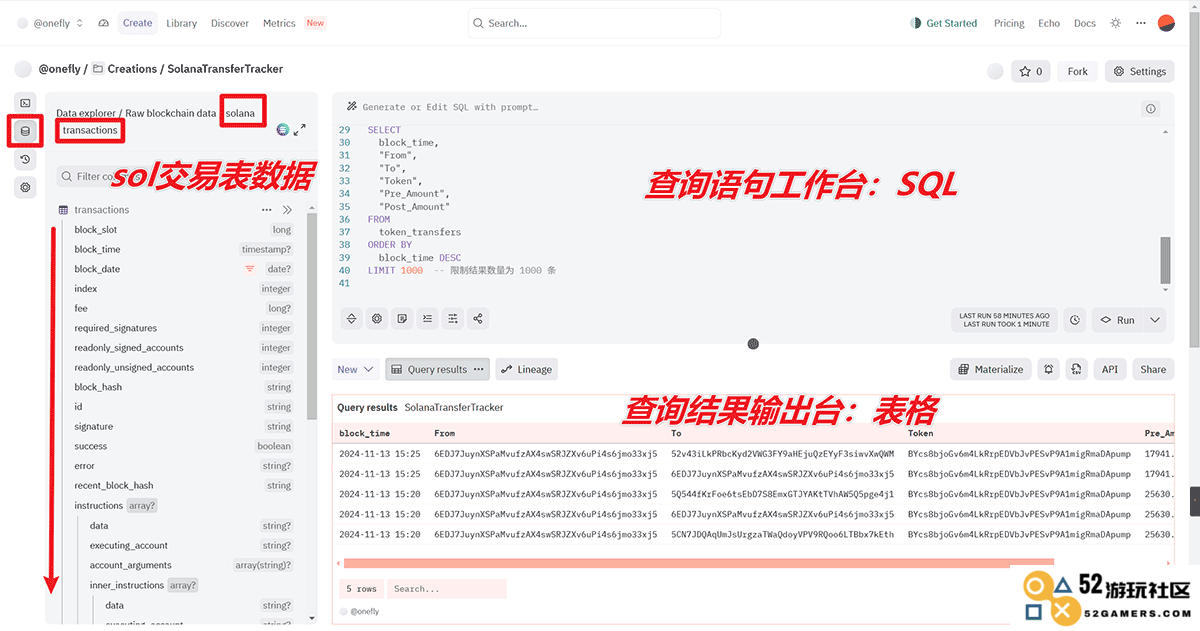
Task: Collapse the instructions array field
Action: tap(142, 506)
